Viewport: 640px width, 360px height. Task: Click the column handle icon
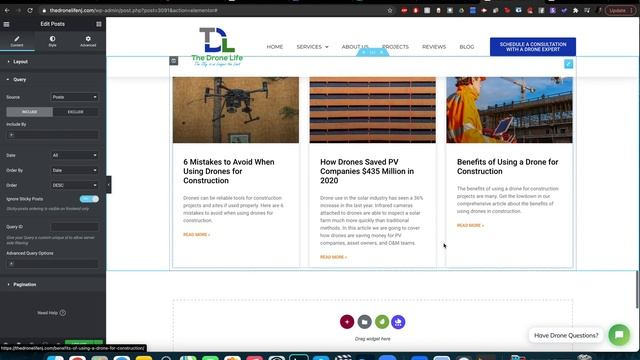[173, 61]
